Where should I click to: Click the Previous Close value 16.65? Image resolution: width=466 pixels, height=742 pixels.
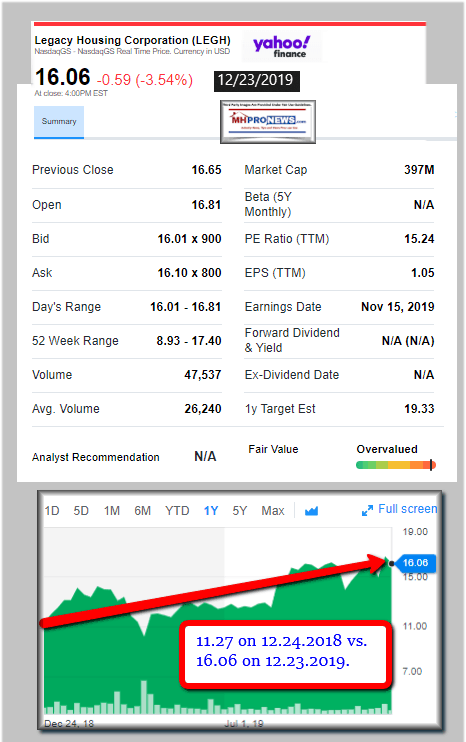[x=206, y=170]
